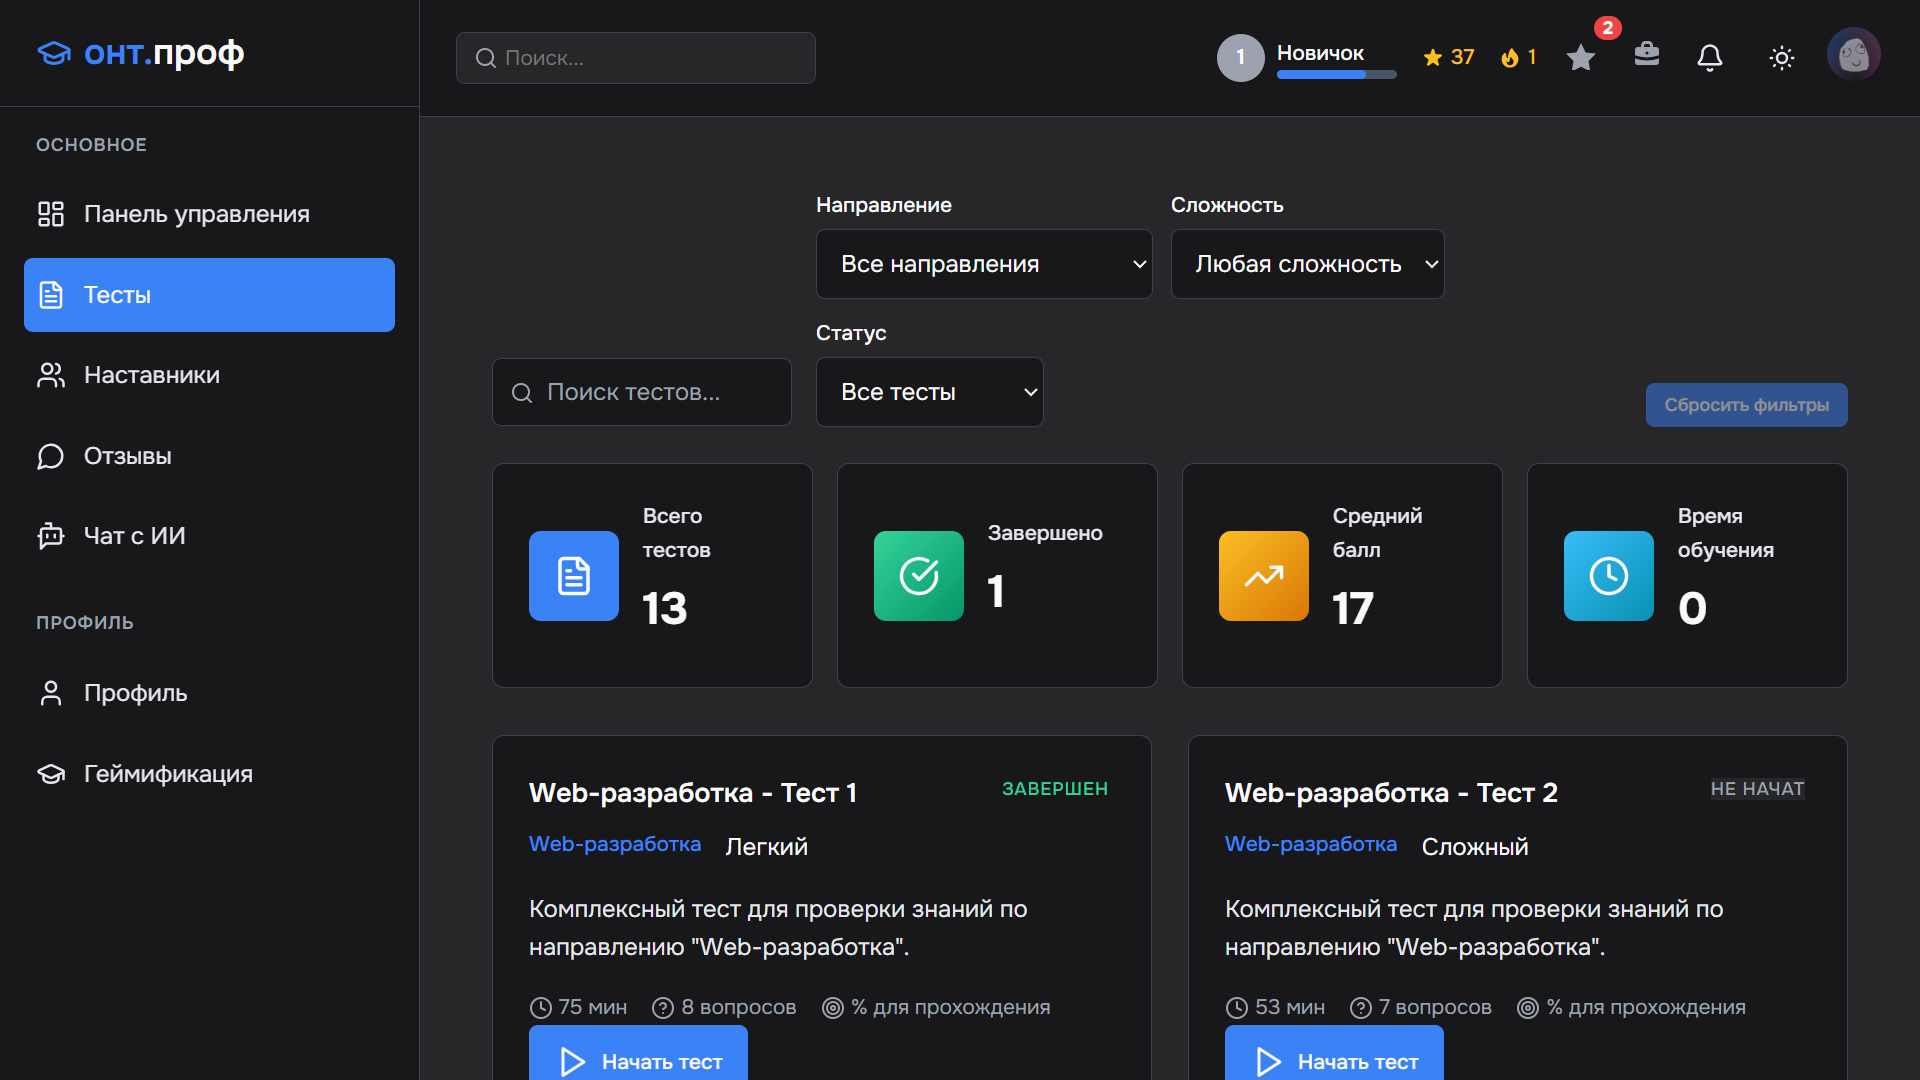Click the green checkmark Завершено icon
The height and width of the screenshot is (1080, 1920).
point(918,576)
